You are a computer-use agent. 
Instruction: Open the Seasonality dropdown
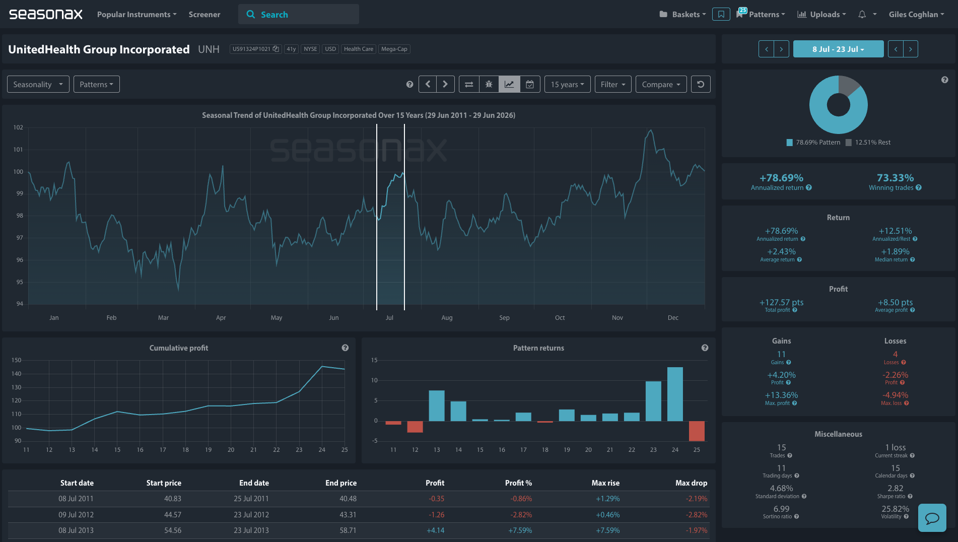tap(38, 84)
